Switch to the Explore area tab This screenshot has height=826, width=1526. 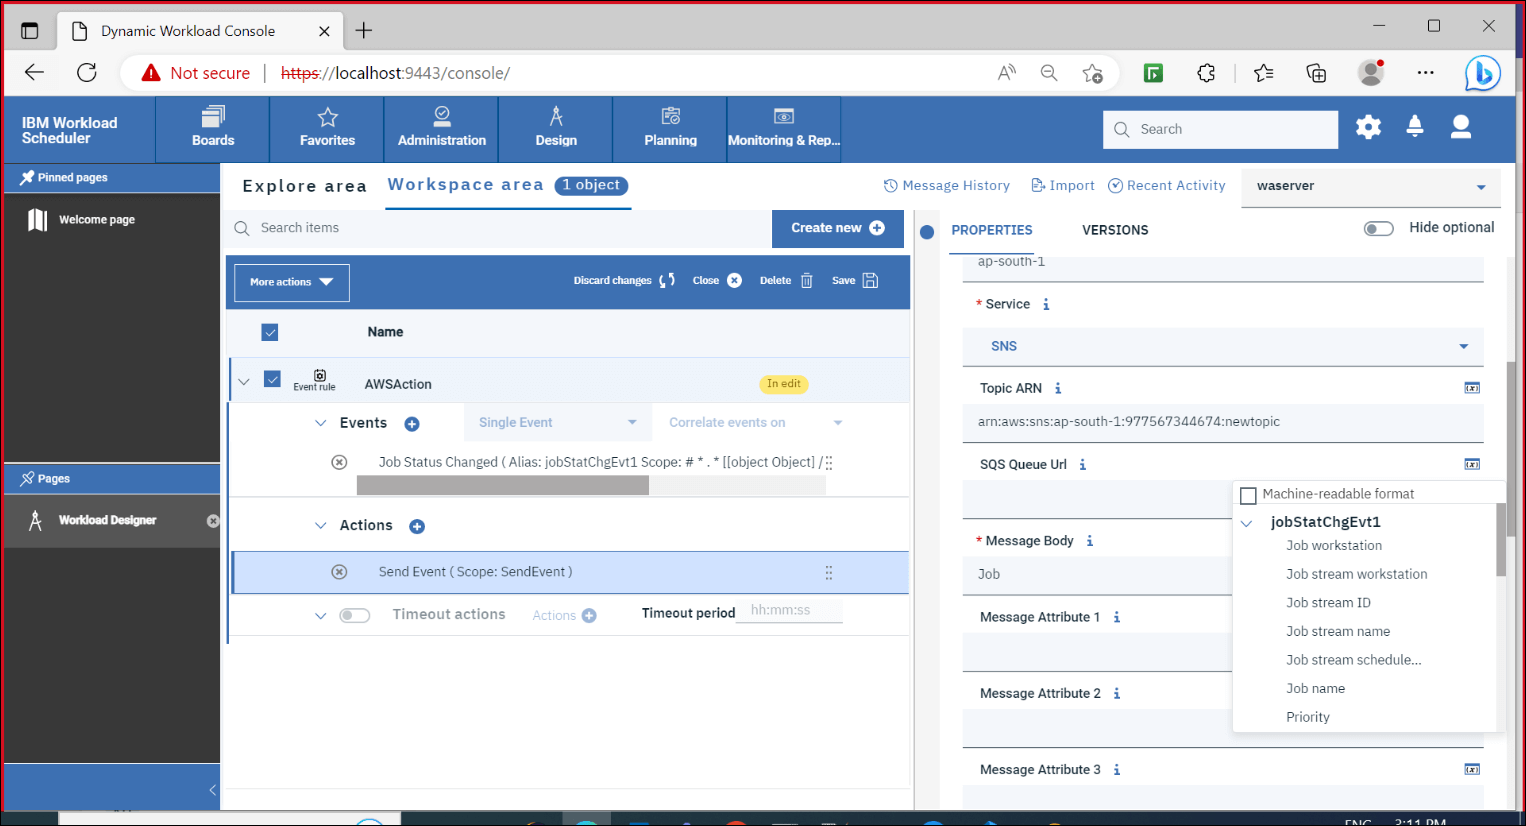[304, 186]
